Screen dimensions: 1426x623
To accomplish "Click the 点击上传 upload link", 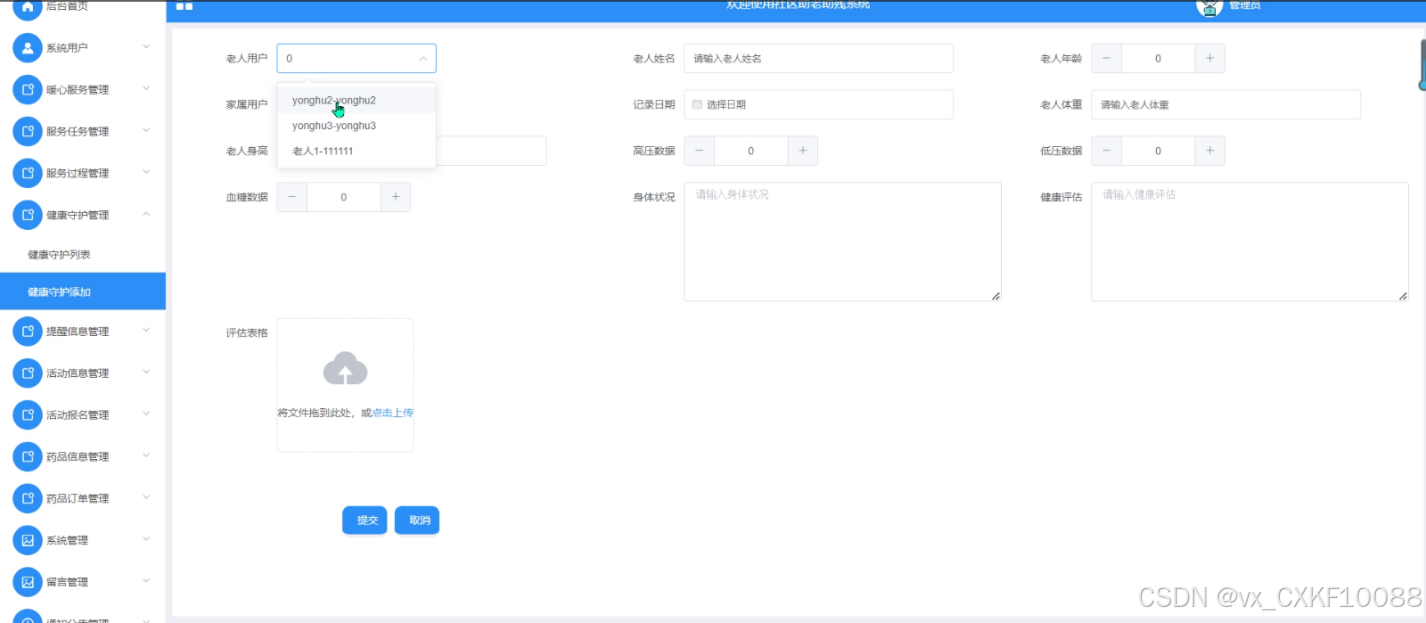I will 393,412.
